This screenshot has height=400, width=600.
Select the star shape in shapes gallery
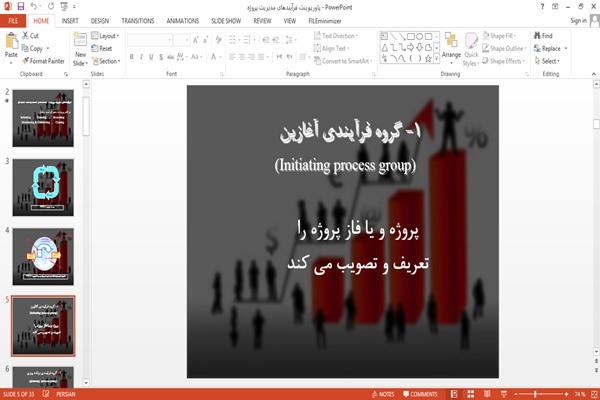click(428, 59)
